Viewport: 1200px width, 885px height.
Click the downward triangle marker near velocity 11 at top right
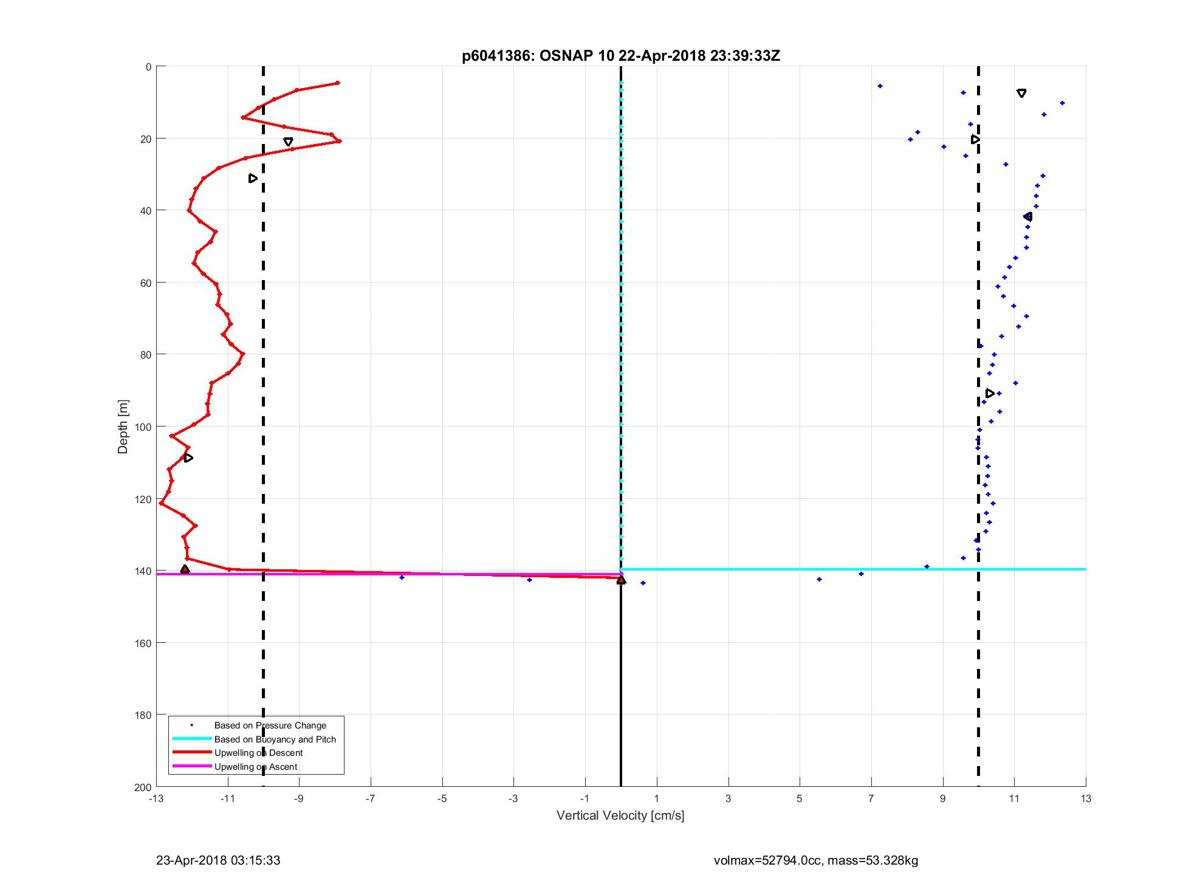(x=1021, y=93)
